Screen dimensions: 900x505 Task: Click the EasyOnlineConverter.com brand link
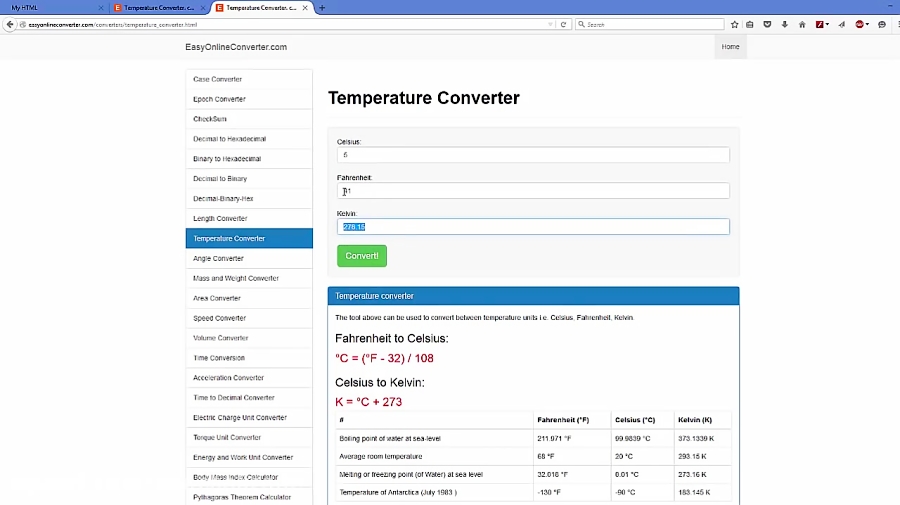pos(236,47)
